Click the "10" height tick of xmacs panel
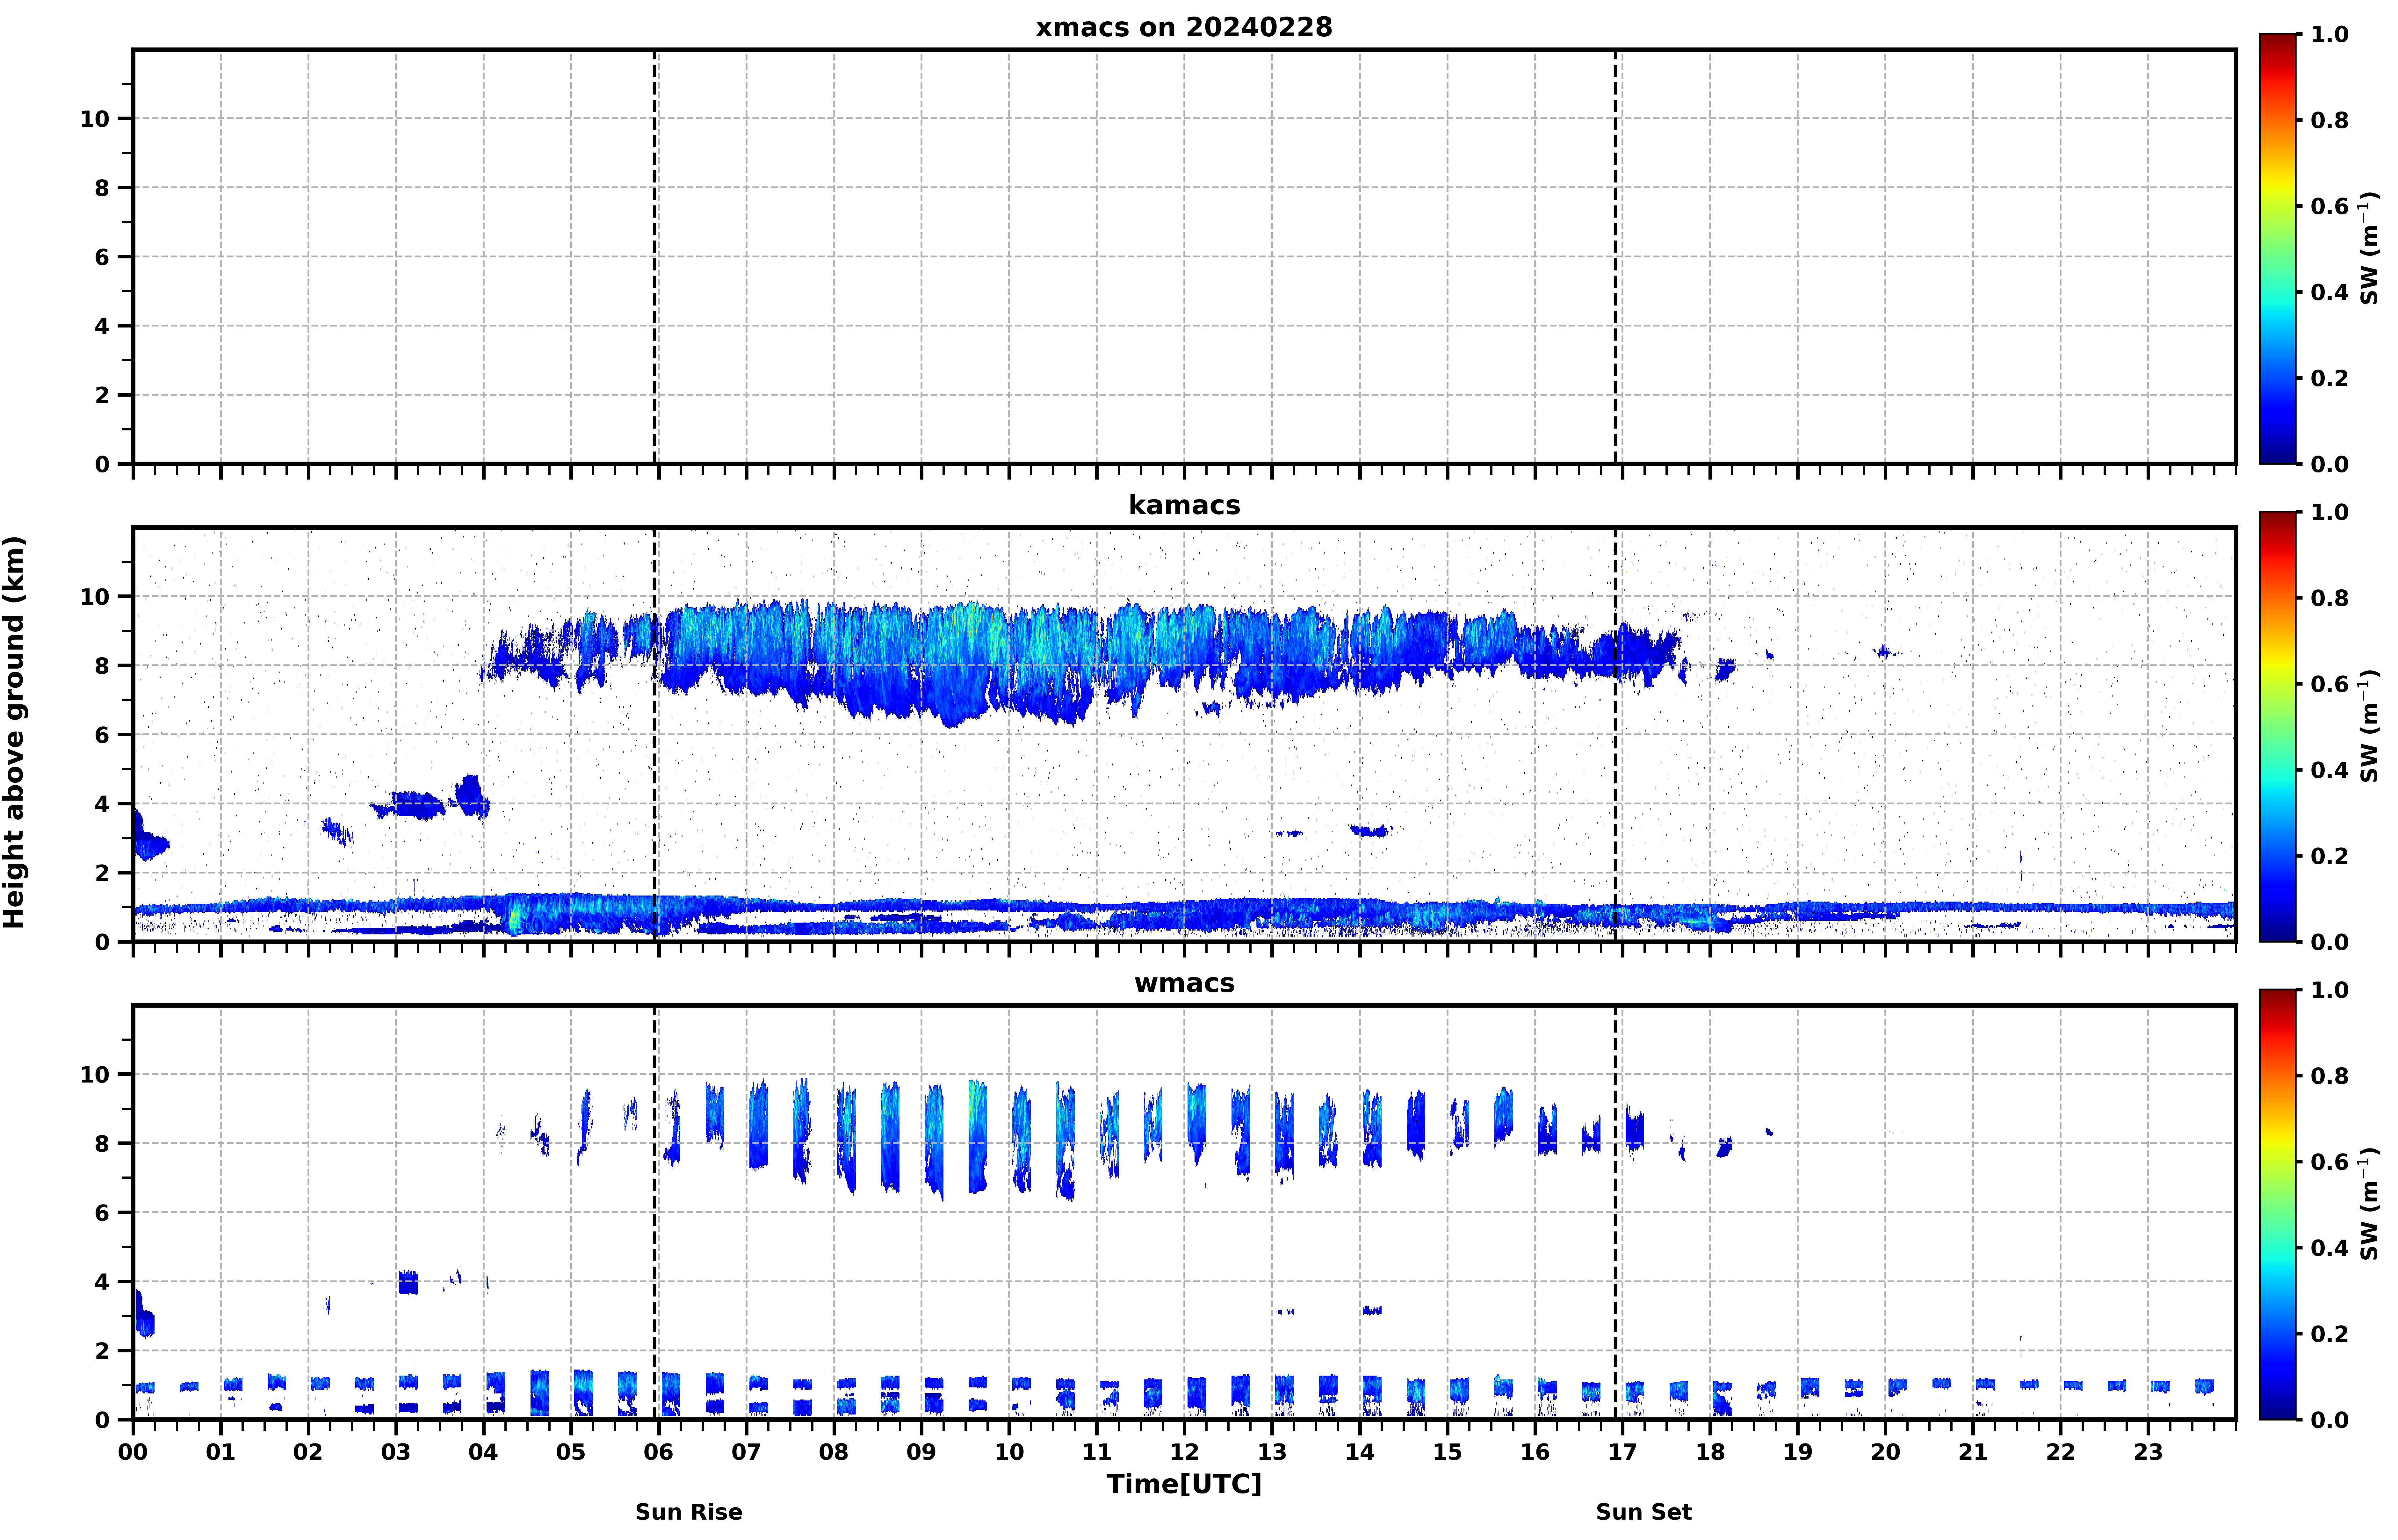The width and height of the screenshot is (2398, 1540). [95, 119]
